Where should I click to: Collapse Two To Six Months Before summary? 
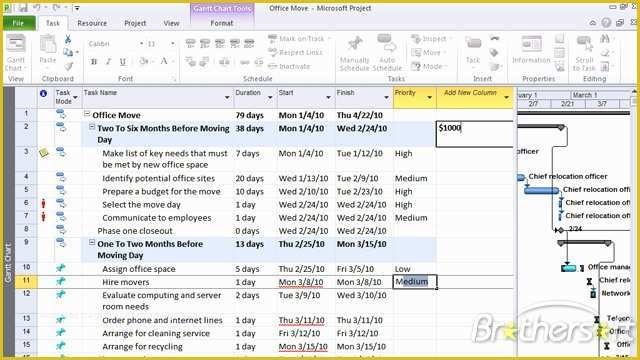(92, 127)
